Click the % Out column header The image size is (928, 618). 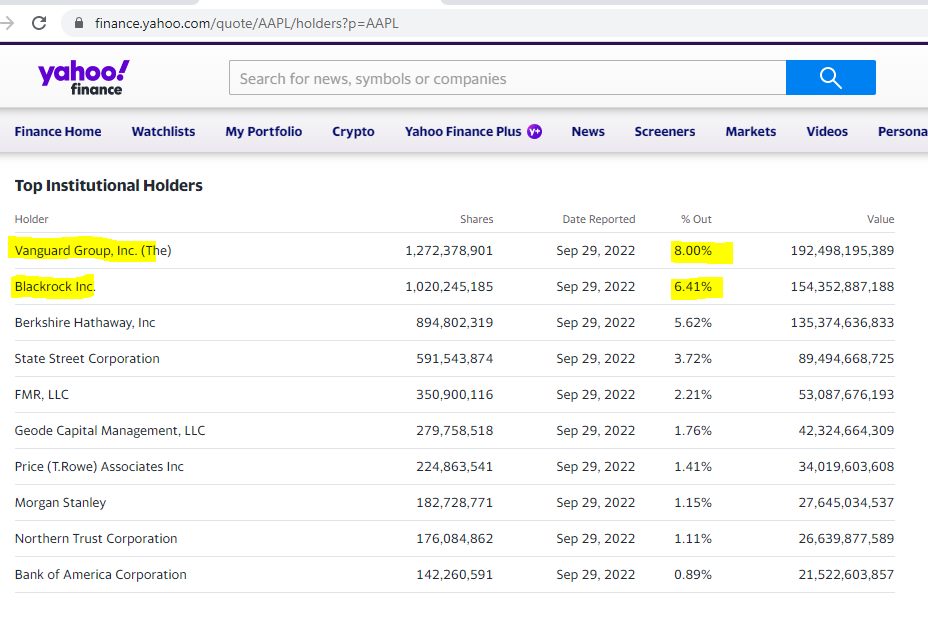point(696,219)
